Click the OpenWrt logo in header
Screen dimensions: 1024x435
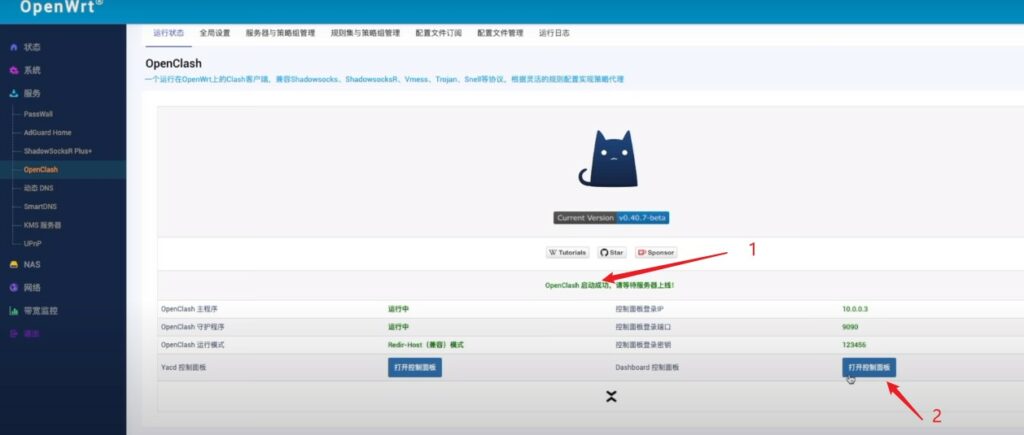(x=61, y=7)
